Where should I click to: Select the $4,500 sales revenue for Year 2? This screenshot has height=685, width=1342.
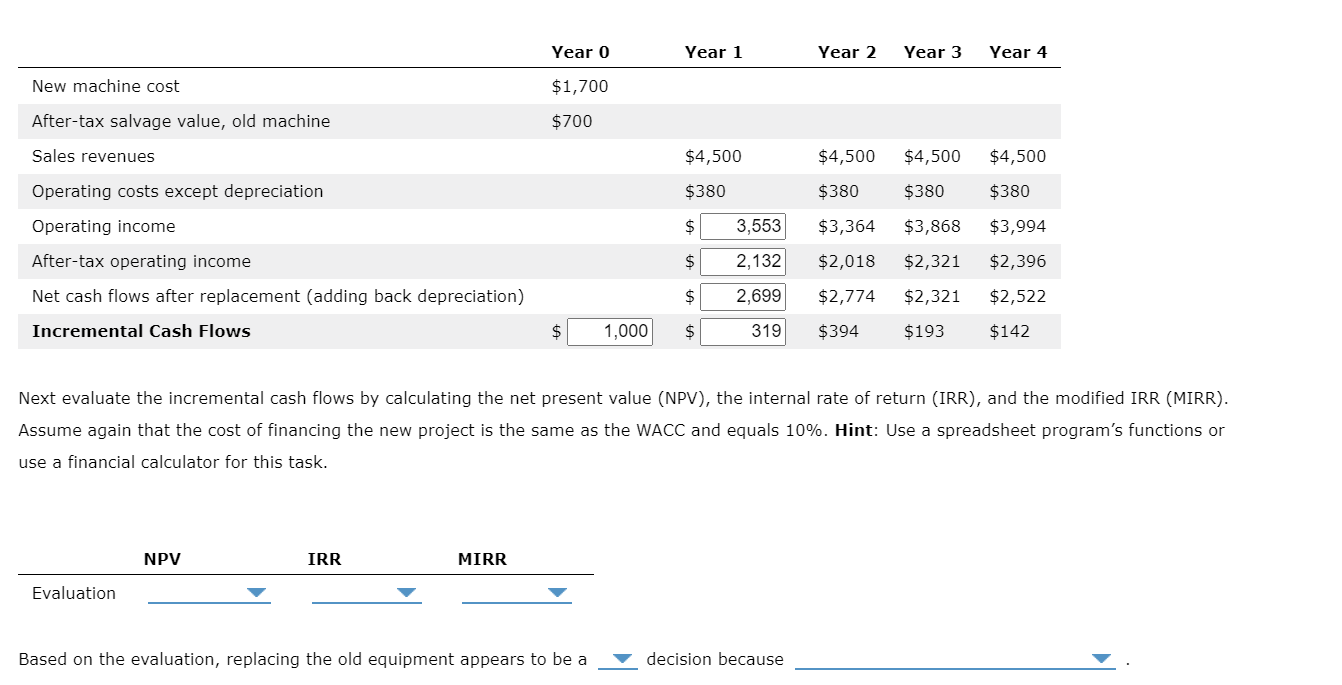point(847,156)
